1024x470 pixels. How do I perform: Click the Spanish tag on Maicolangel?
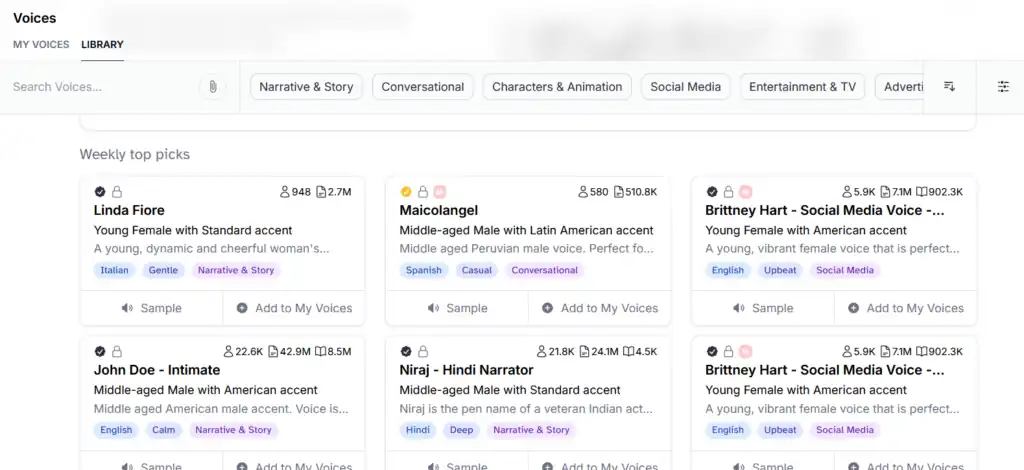coord(424,270)
